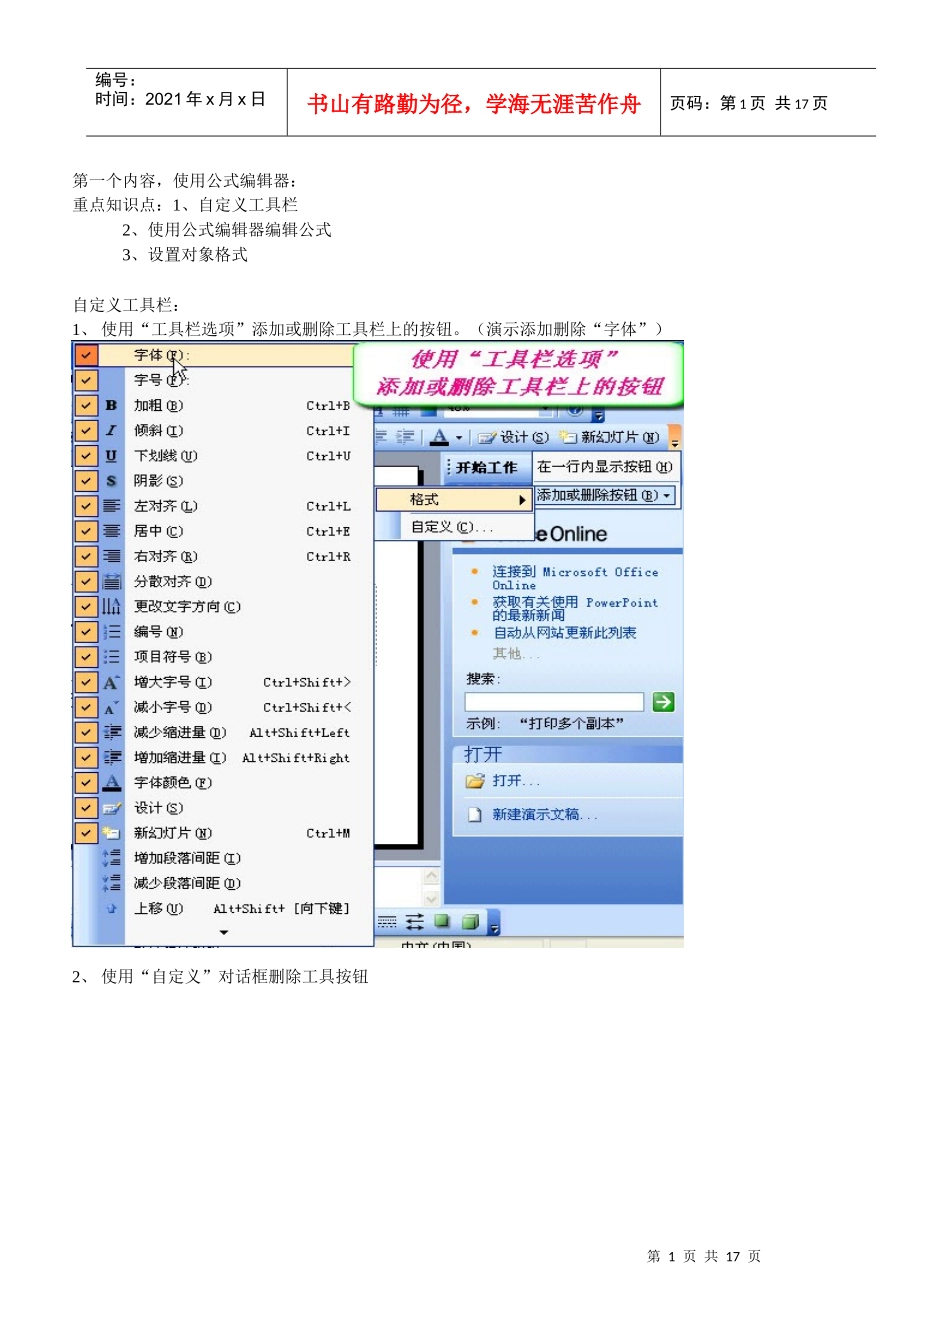This screenshot has height=1344, width=950.
Task: Click the Decrease Indent (减少缩进量) icon
Action: [x=111, y=732]
